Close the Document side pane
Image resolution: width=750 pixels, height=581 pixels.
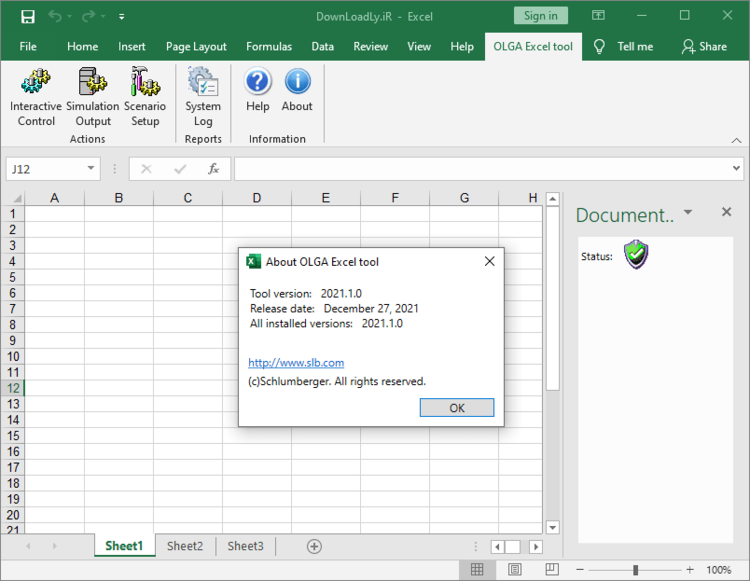point(727,212)
